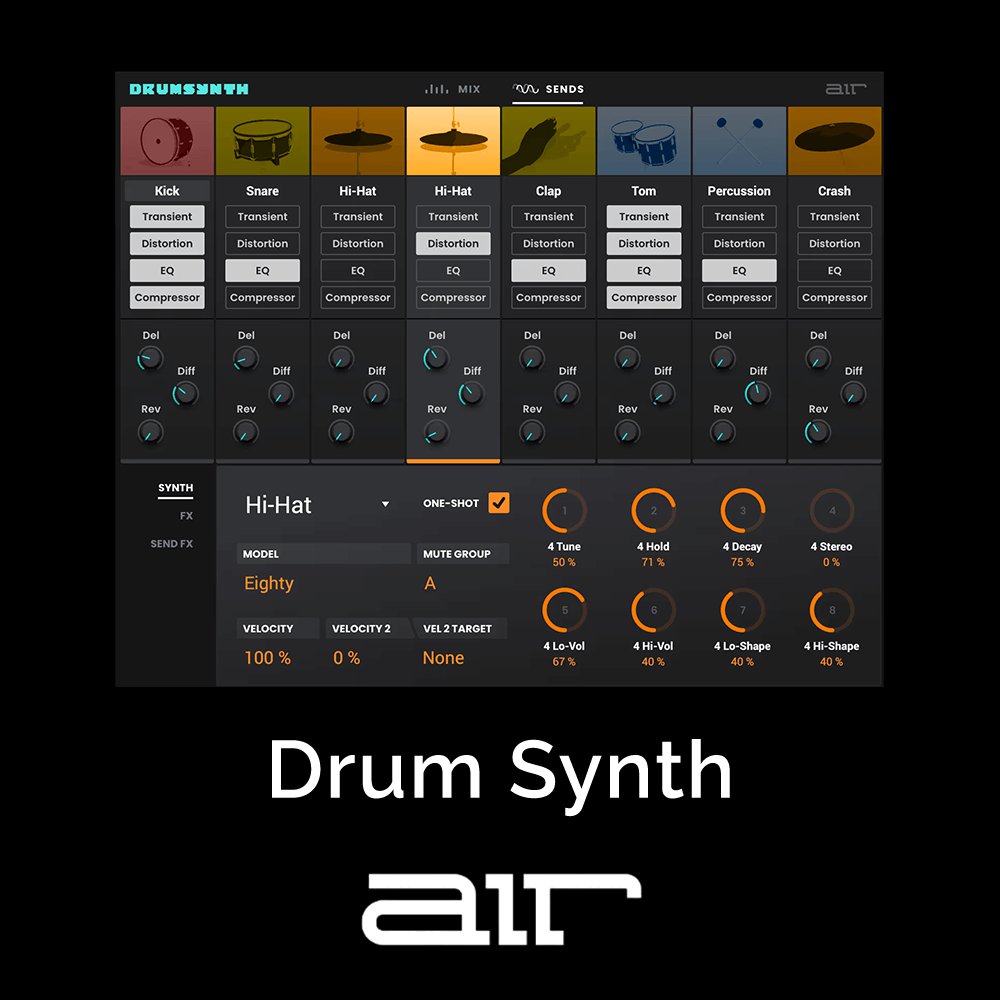Select the Snare drum pad icon

click(262, 140)
